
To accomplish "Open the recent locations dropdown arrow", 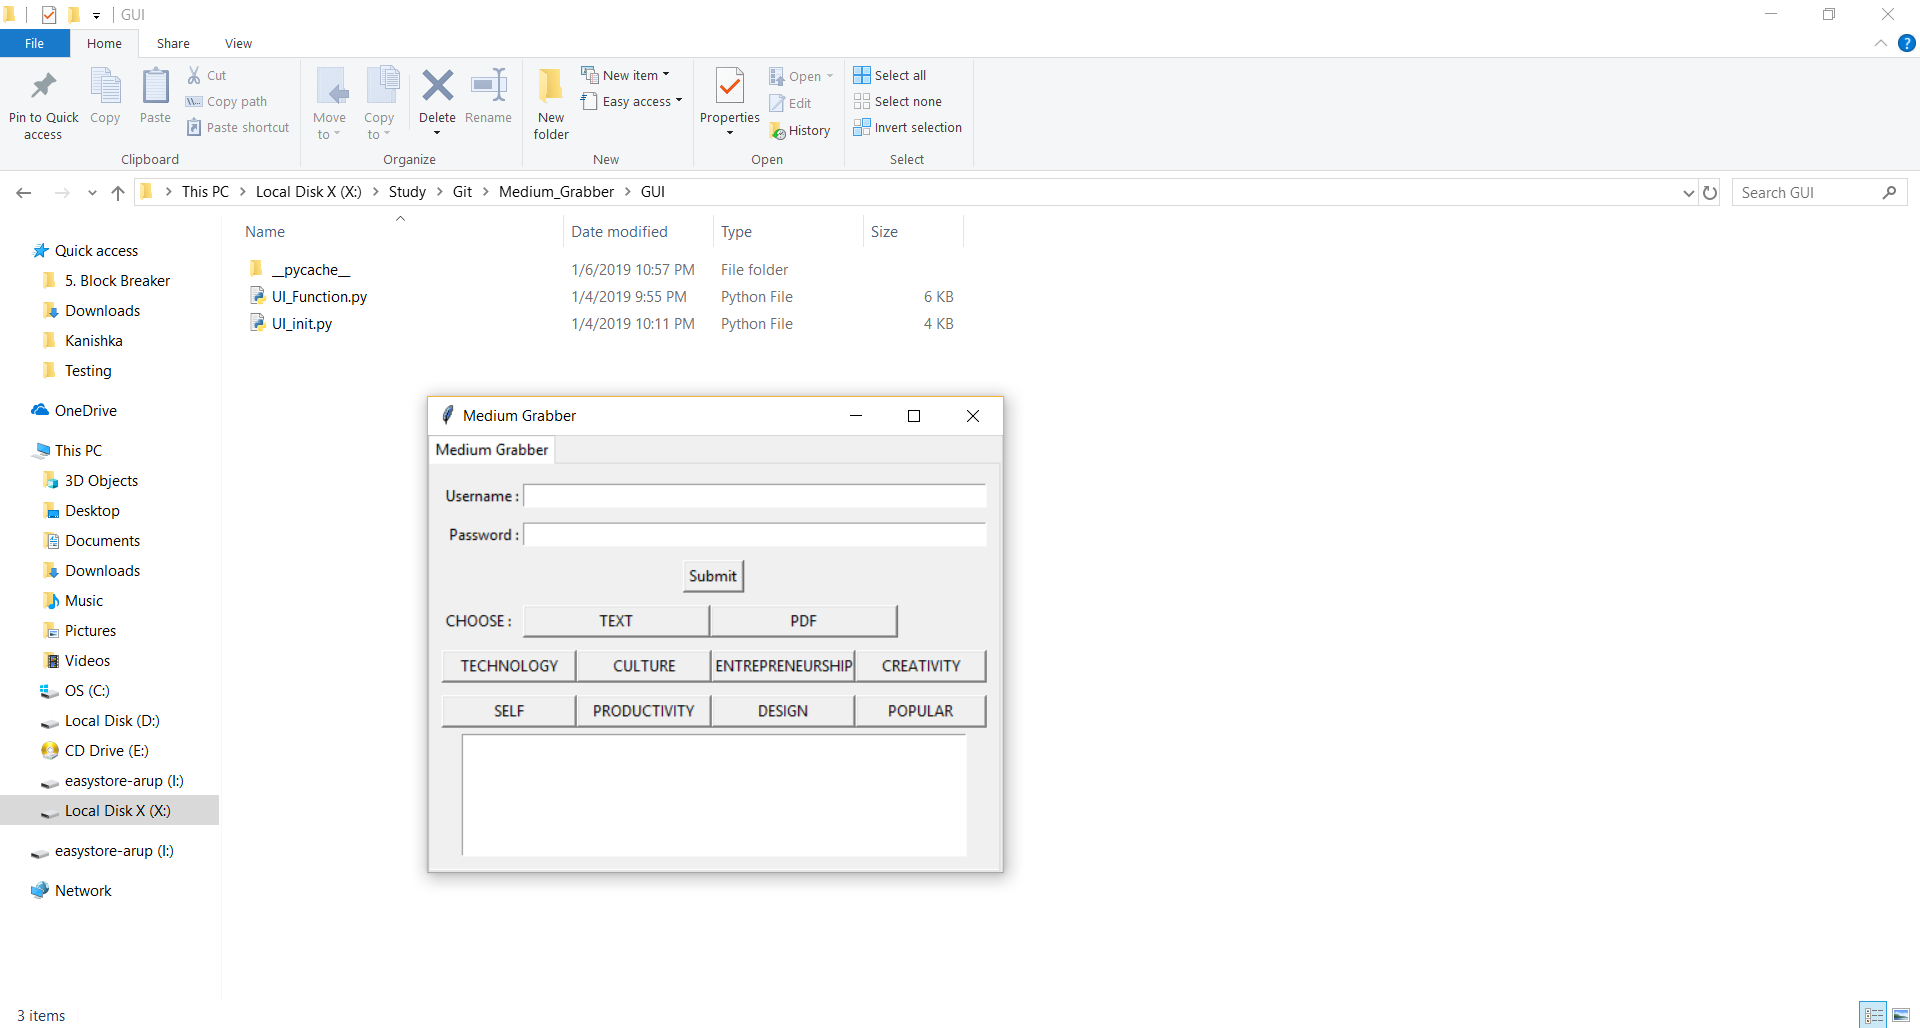I will pyautogui.click(x=92, y=193).
